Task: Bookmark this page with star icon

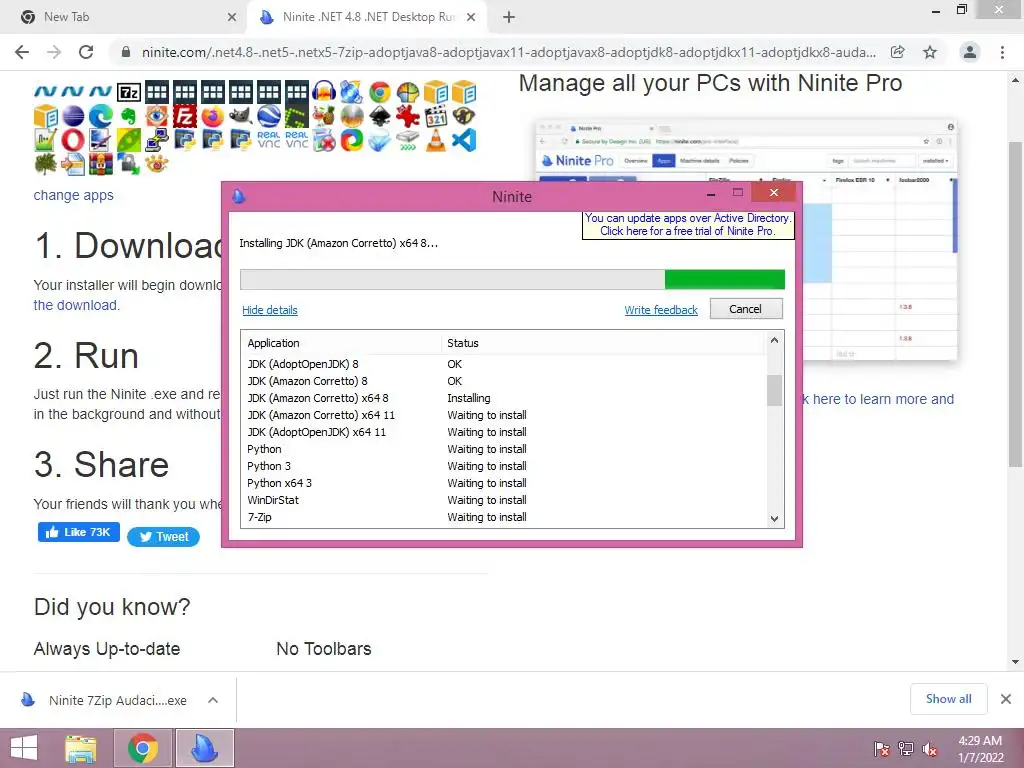Action: pyautogui.click(x=930, y=52)
